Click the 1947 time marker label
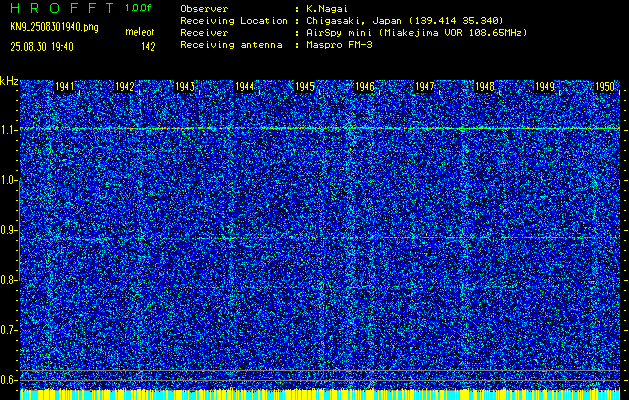 425,87
